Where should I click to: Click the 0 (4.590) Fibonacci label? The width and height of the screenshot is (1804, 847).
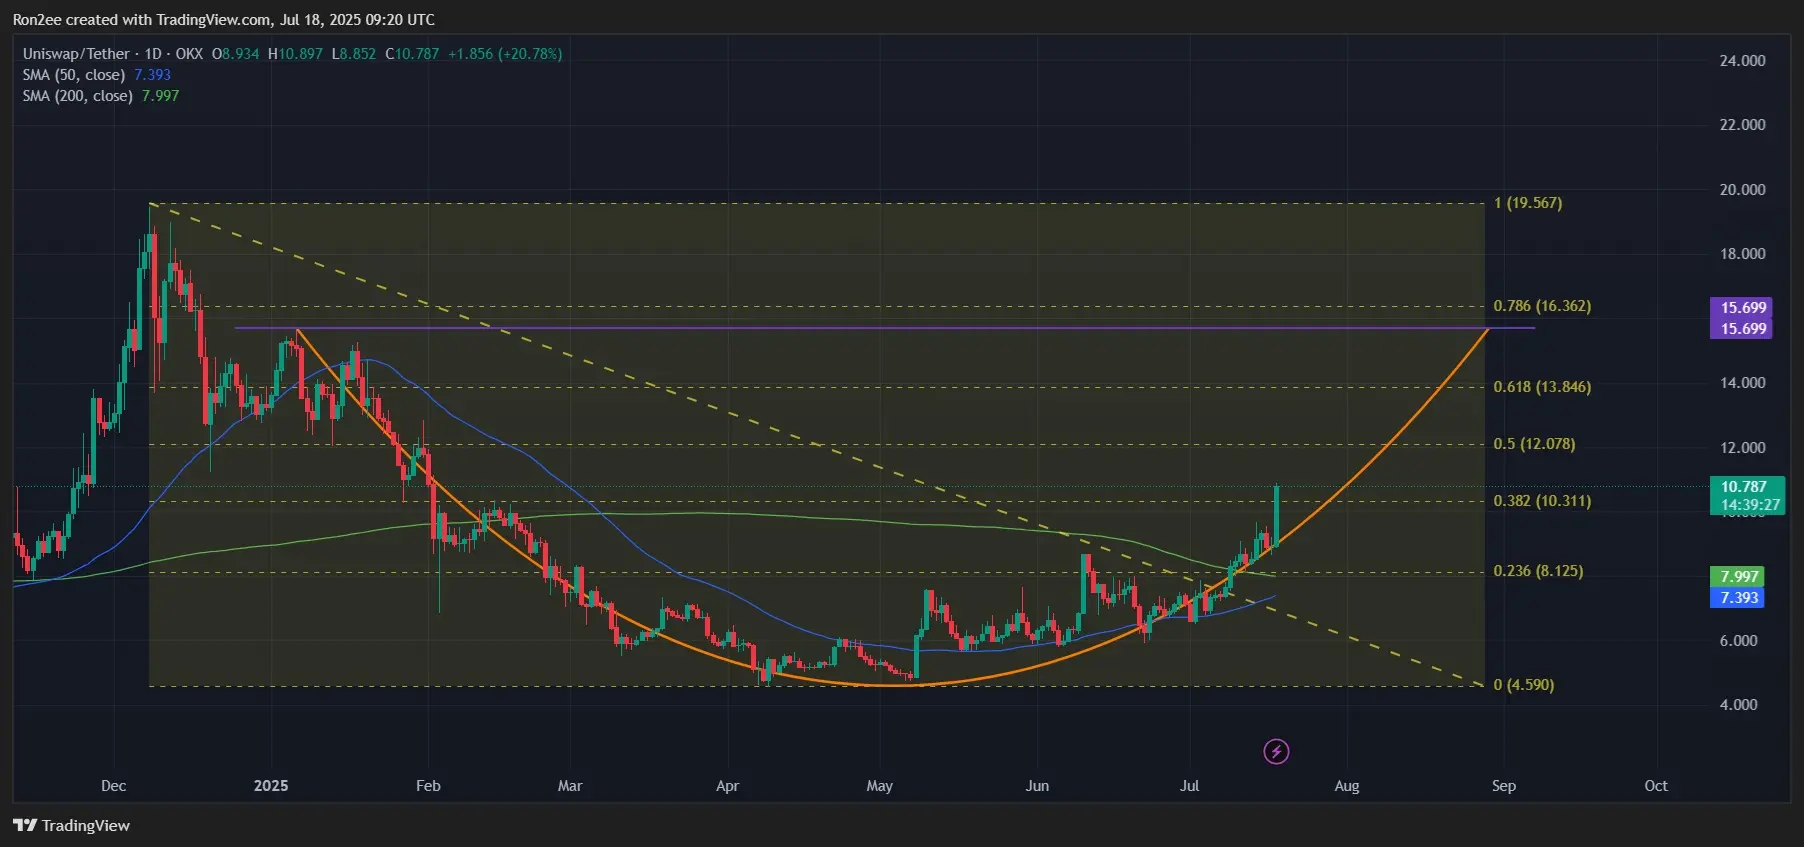[x=1524, y=685]
